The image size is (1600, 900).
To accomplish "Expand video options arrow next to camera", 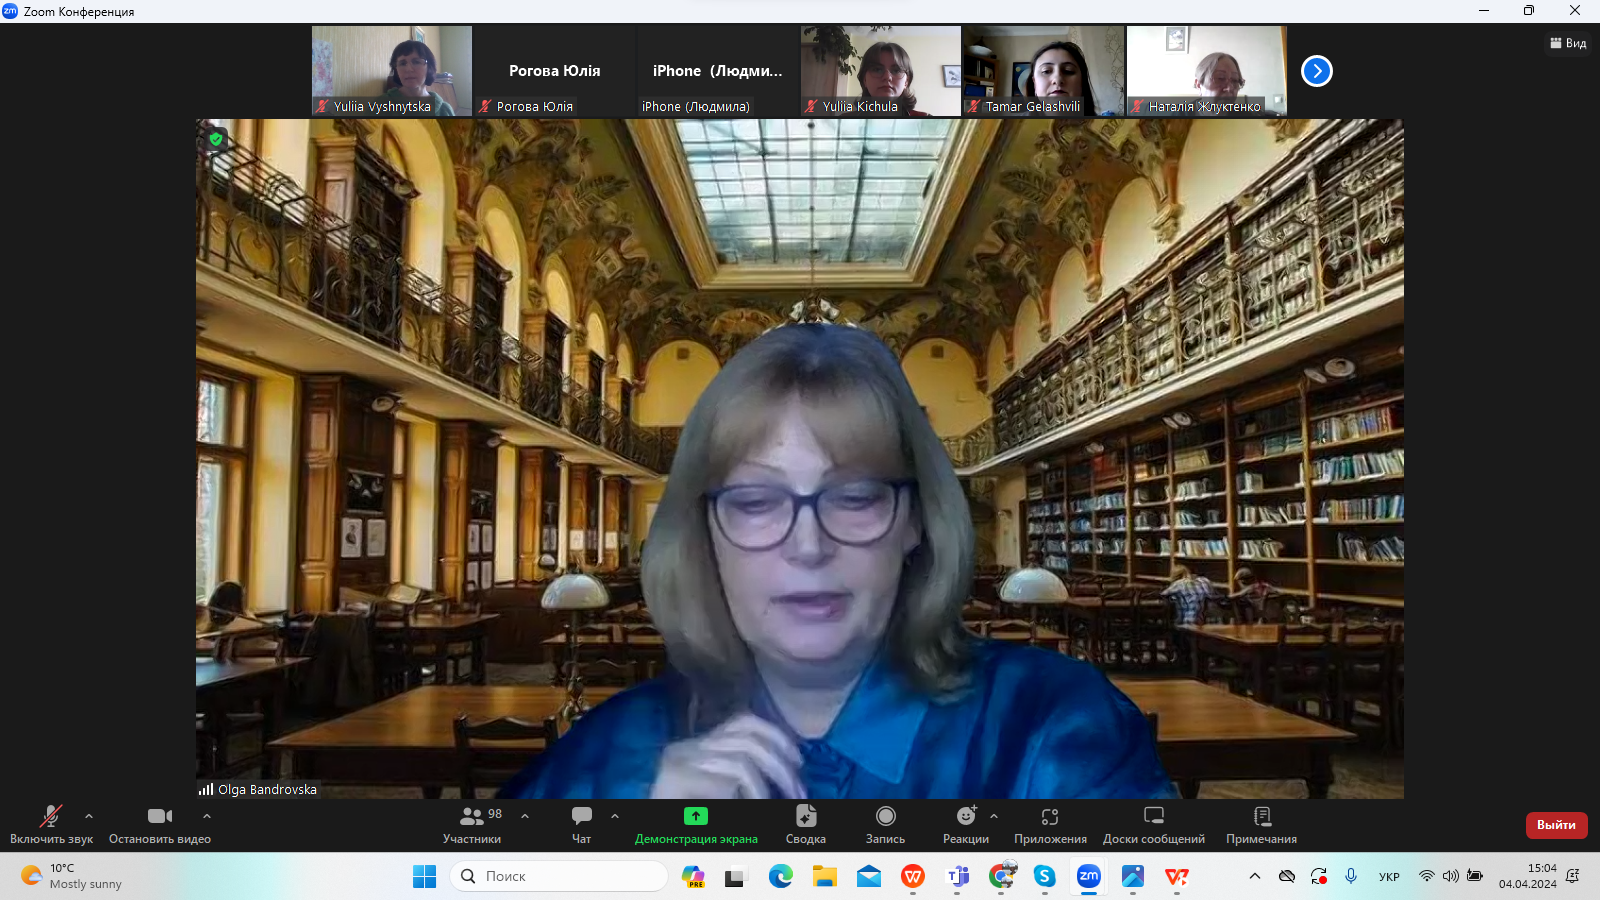I will 207,816.
